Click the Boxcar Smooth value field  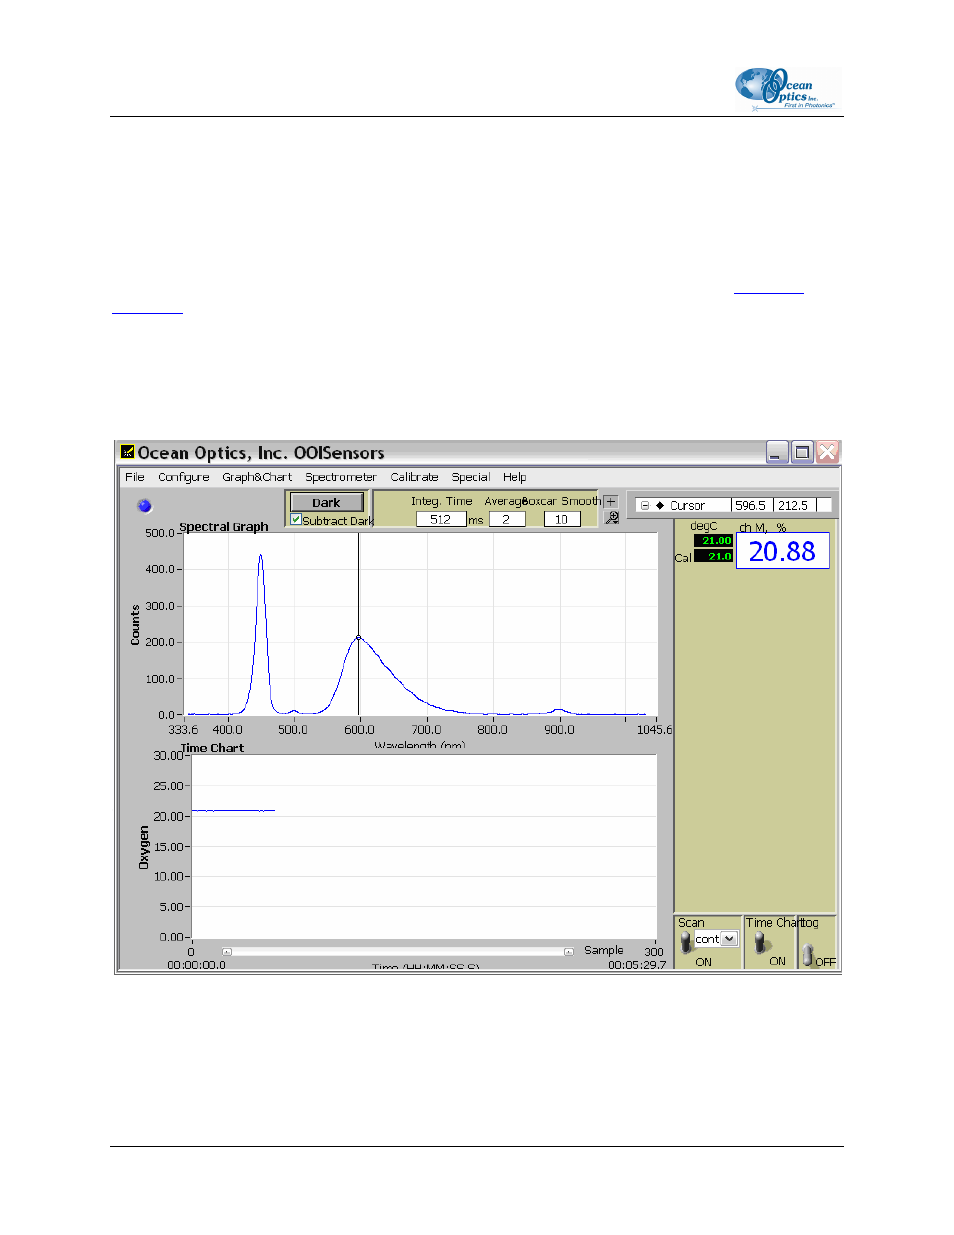(562, 520)
